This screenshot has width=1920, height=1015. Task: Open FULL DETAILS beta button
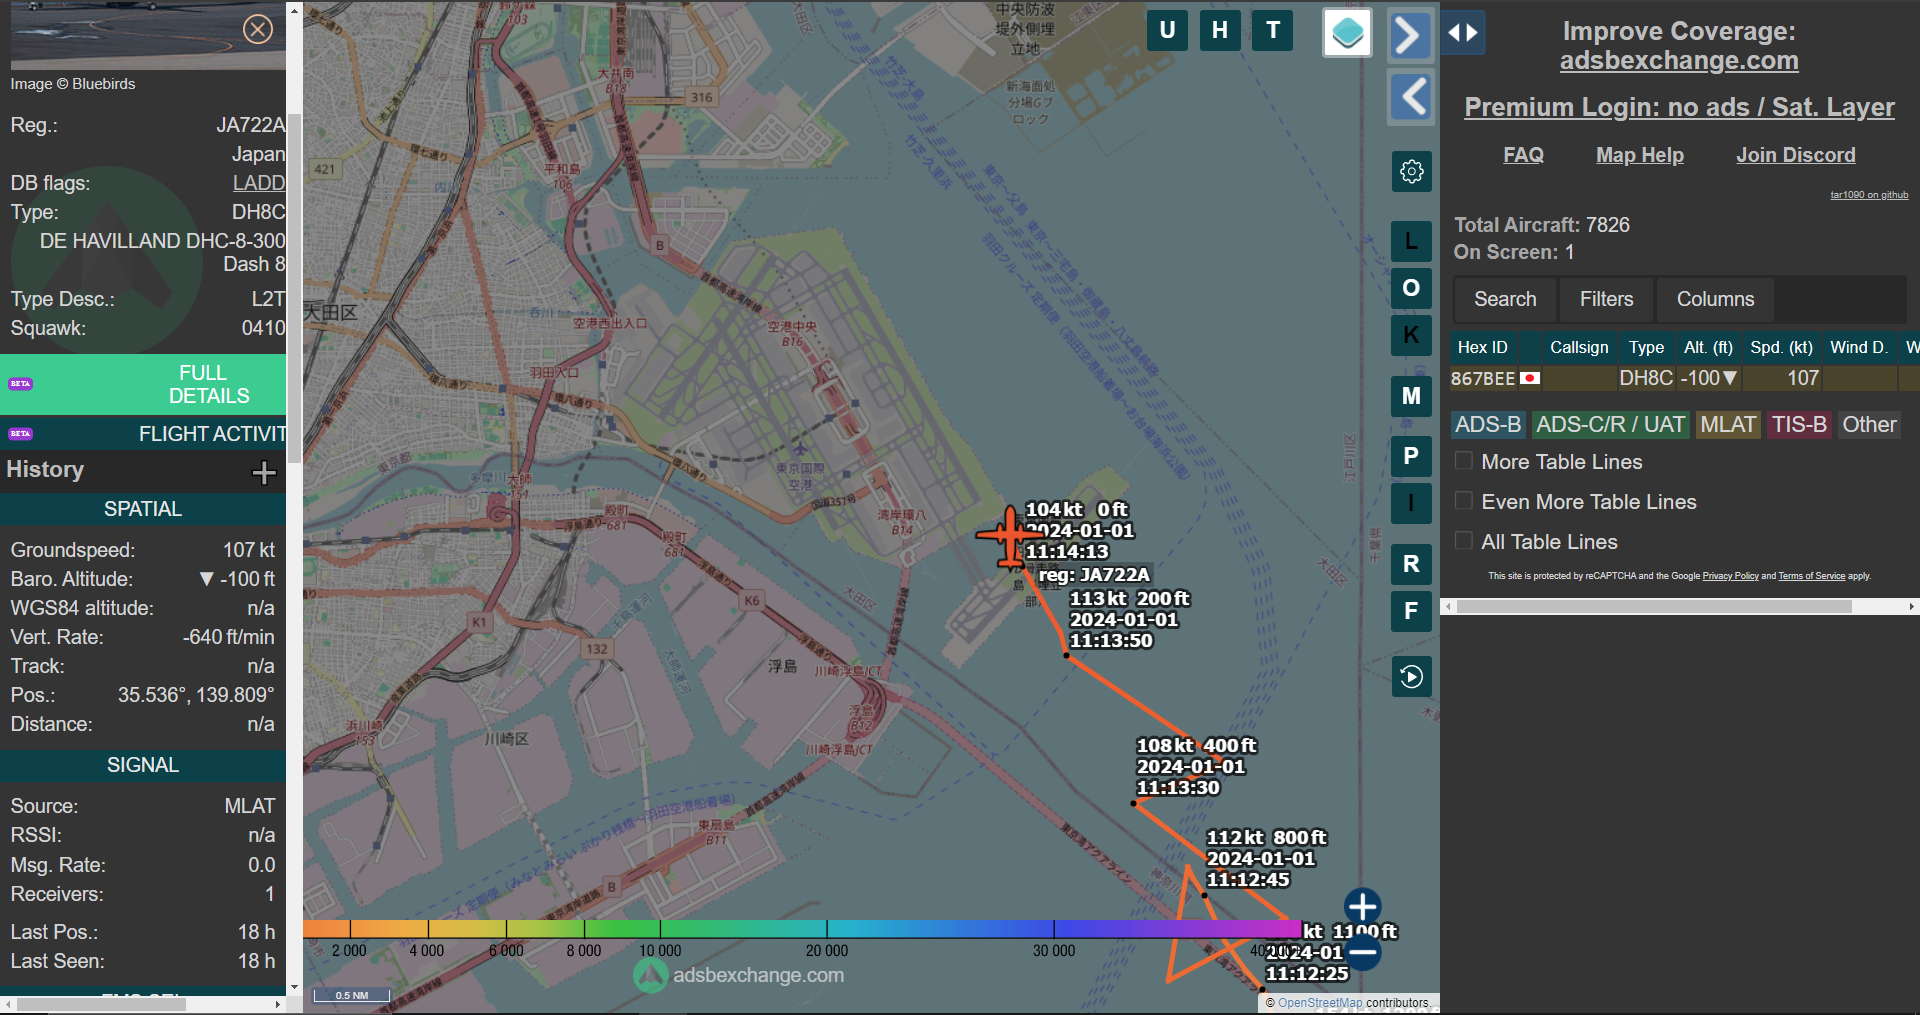pos(143,384)
